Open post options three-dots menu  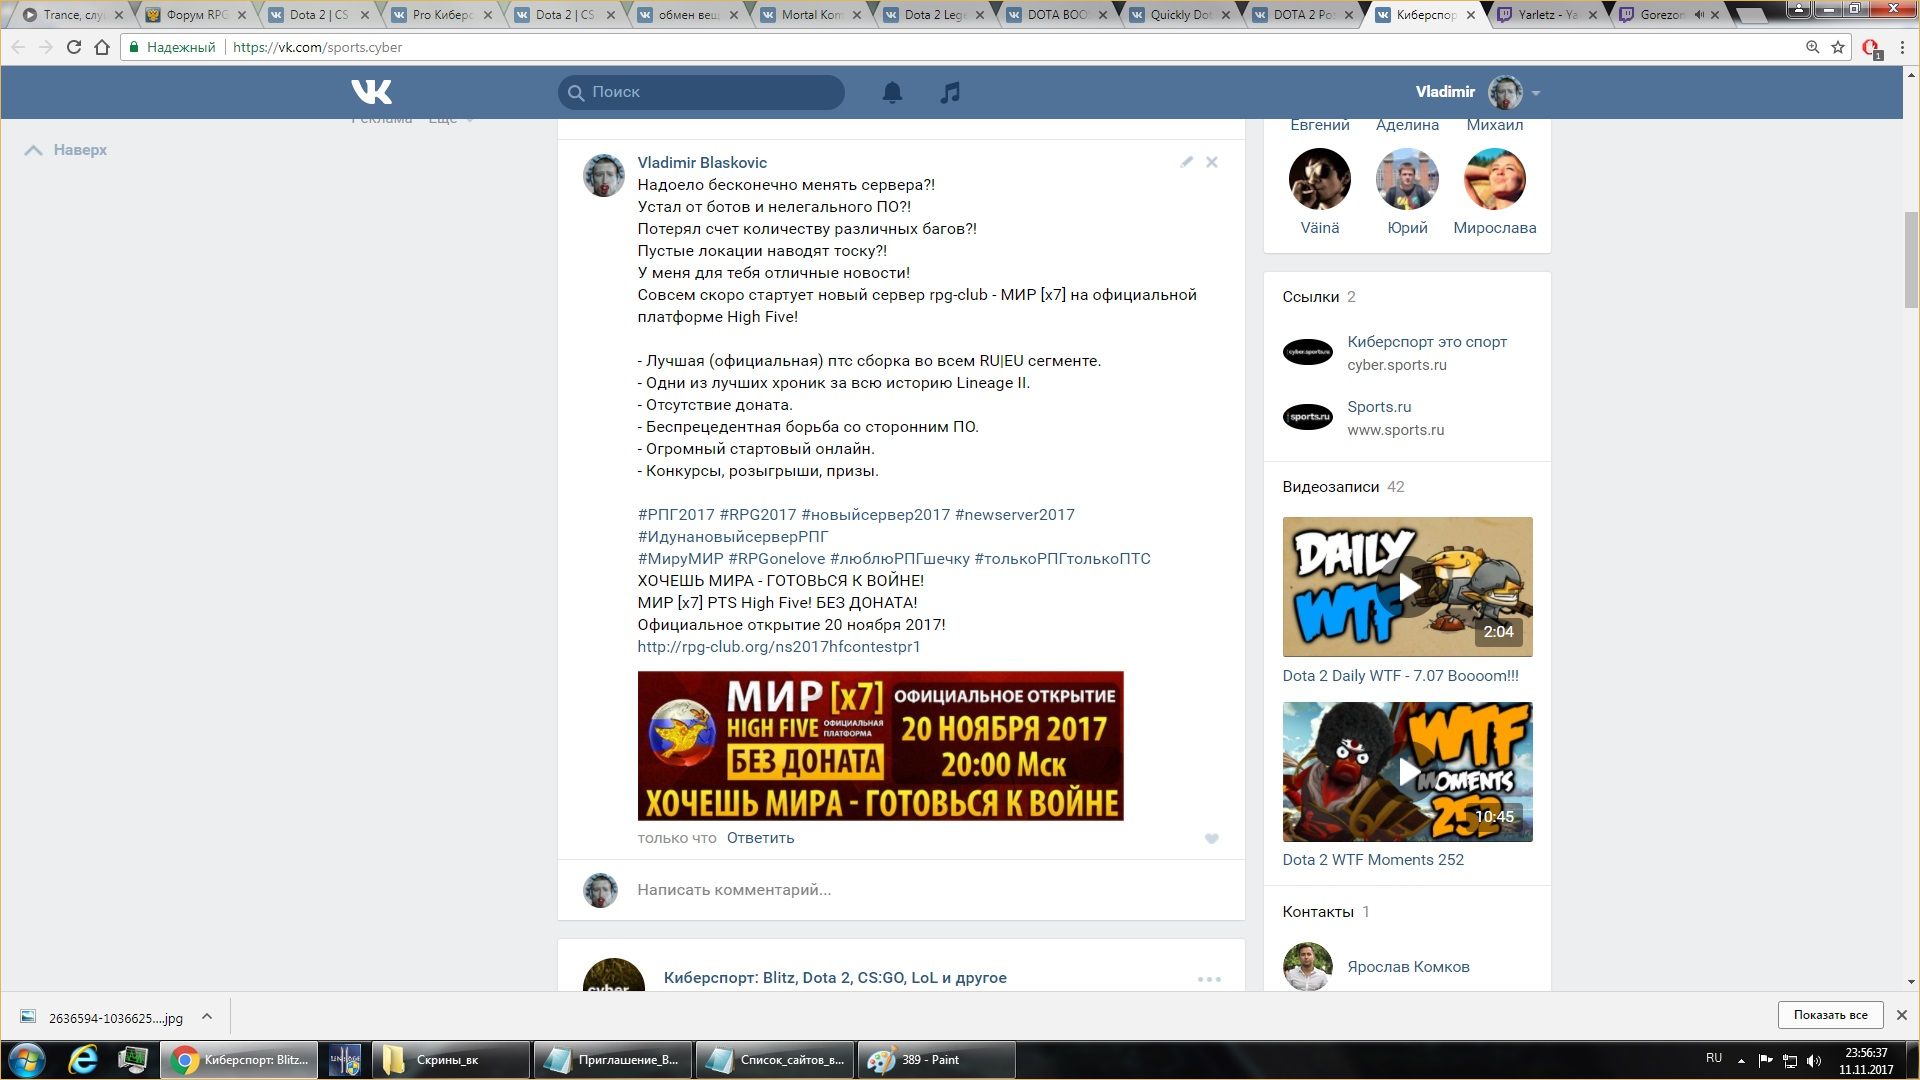[1209, 979]
